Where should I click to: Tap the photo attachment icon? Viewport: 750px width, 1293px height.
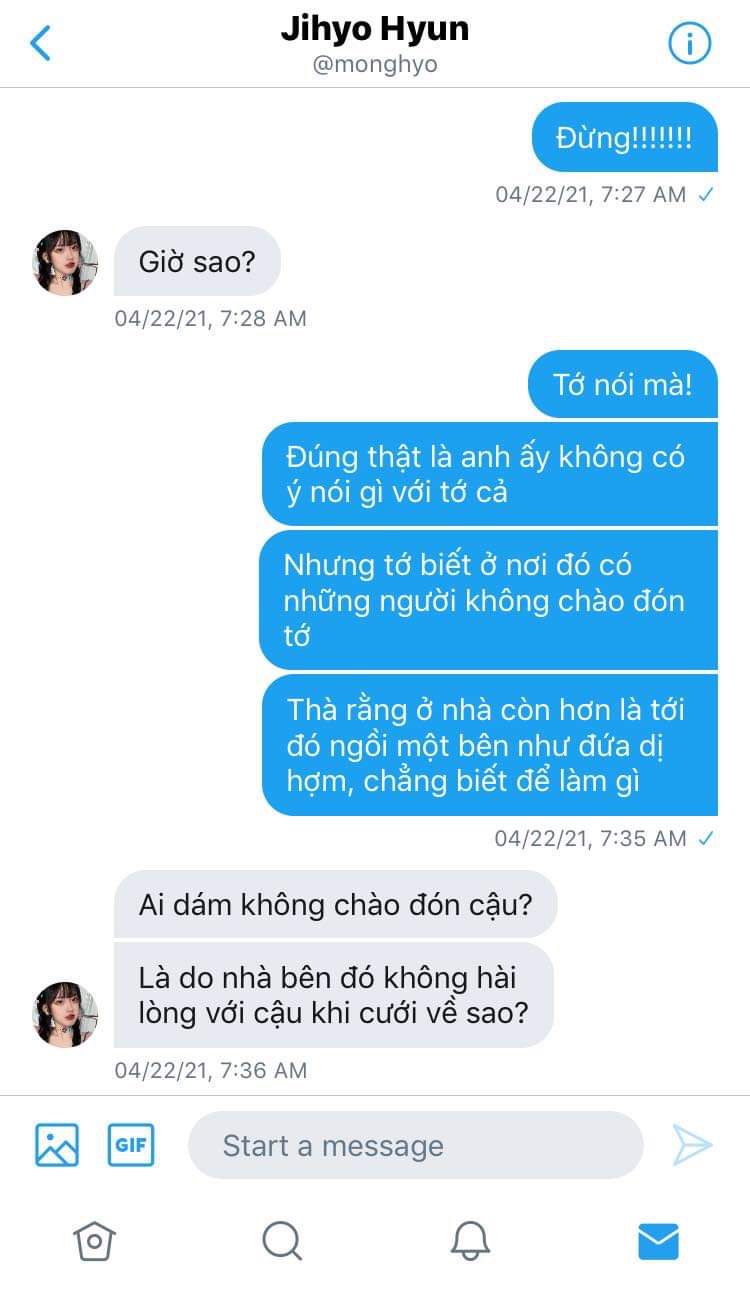[x=57, y=1145]
